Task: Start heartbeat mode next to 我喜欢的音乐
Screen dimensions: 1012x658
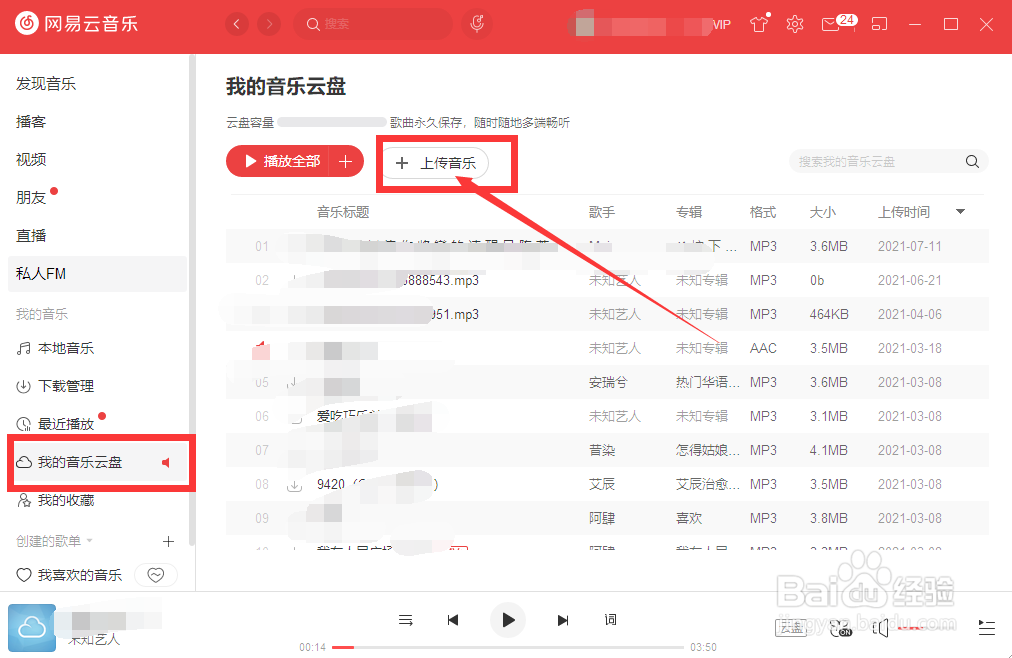Action: tap(156, 575)
